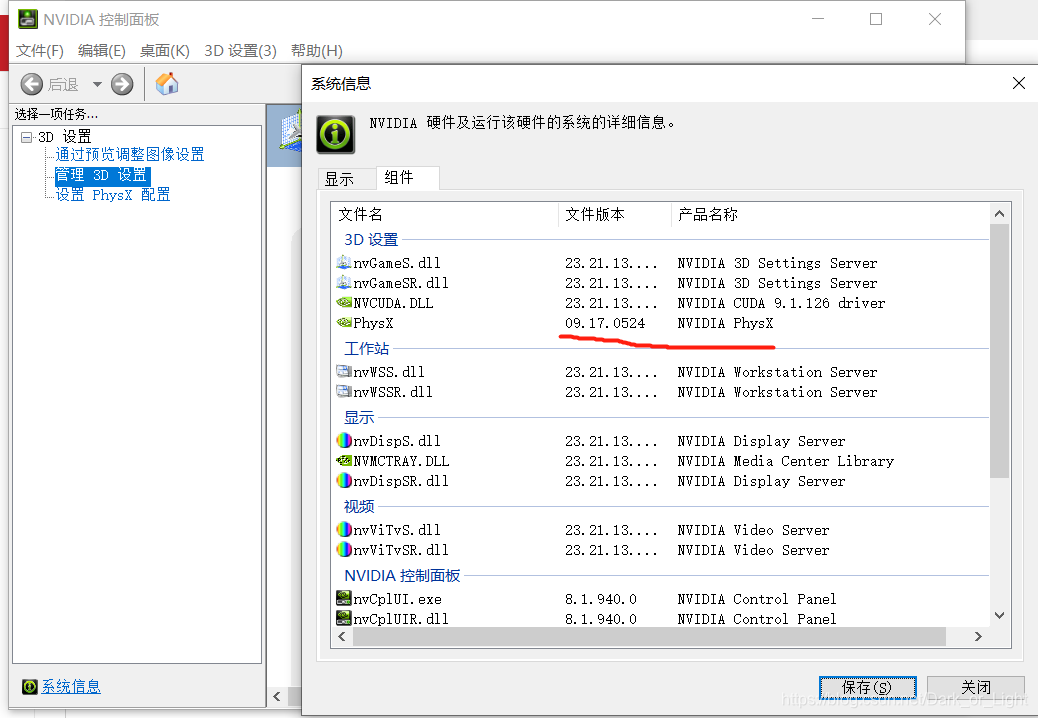The width and height of the screenshot is (1038, 718).
Task: Click the NVIDIA Control Panel title icon
Action: 28,19
